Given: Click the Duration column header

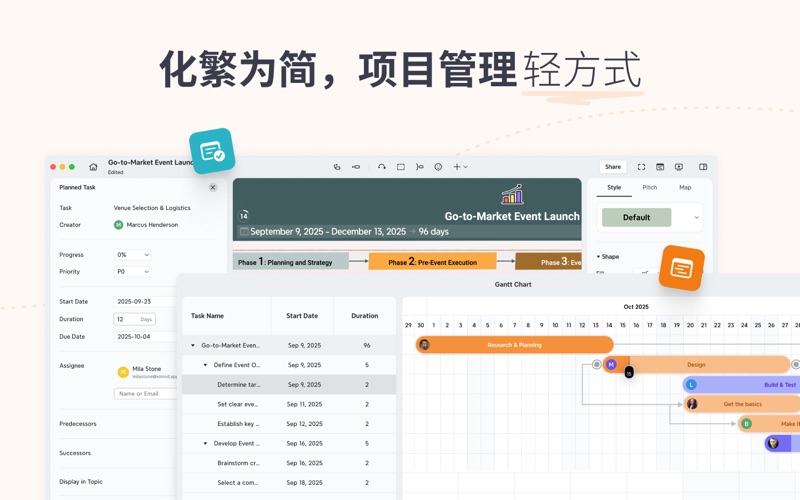Looking at the screenshot, I should pos(365,316).
